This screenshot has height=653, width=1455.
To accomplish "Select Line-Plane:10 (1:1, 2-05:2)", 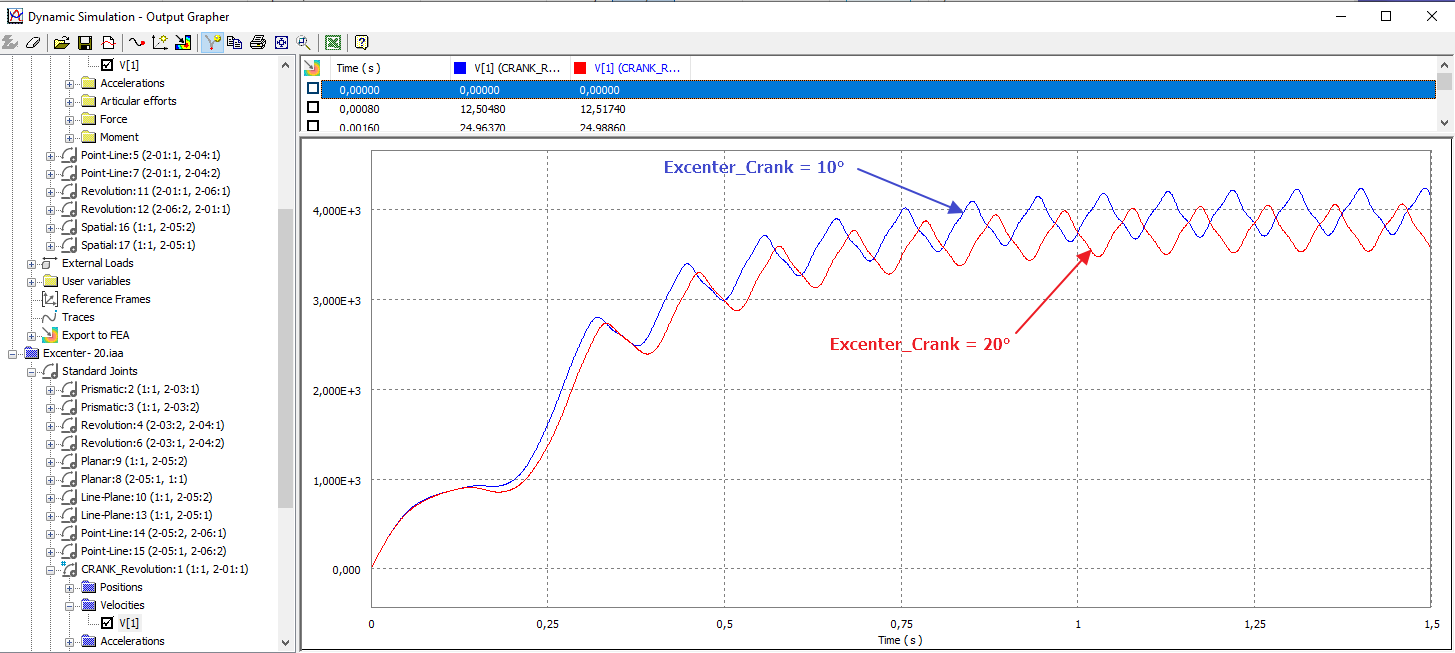I will 146,497.
